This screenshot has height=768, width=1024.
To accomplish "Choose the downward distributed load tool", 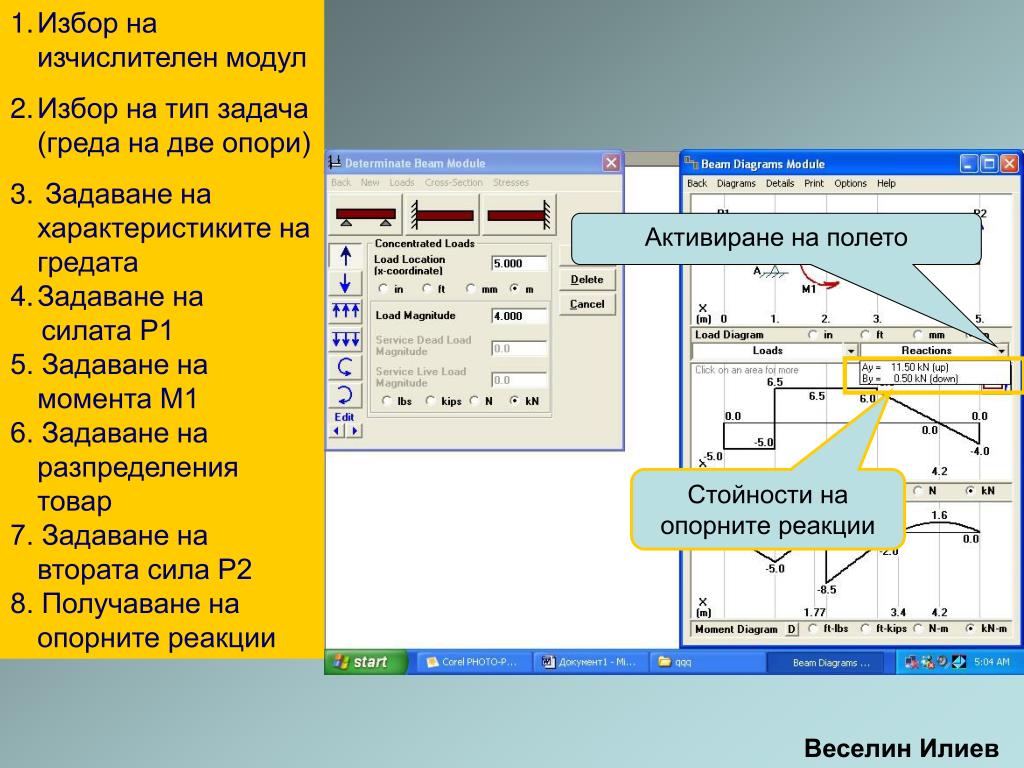I will (x=345, y=339).
